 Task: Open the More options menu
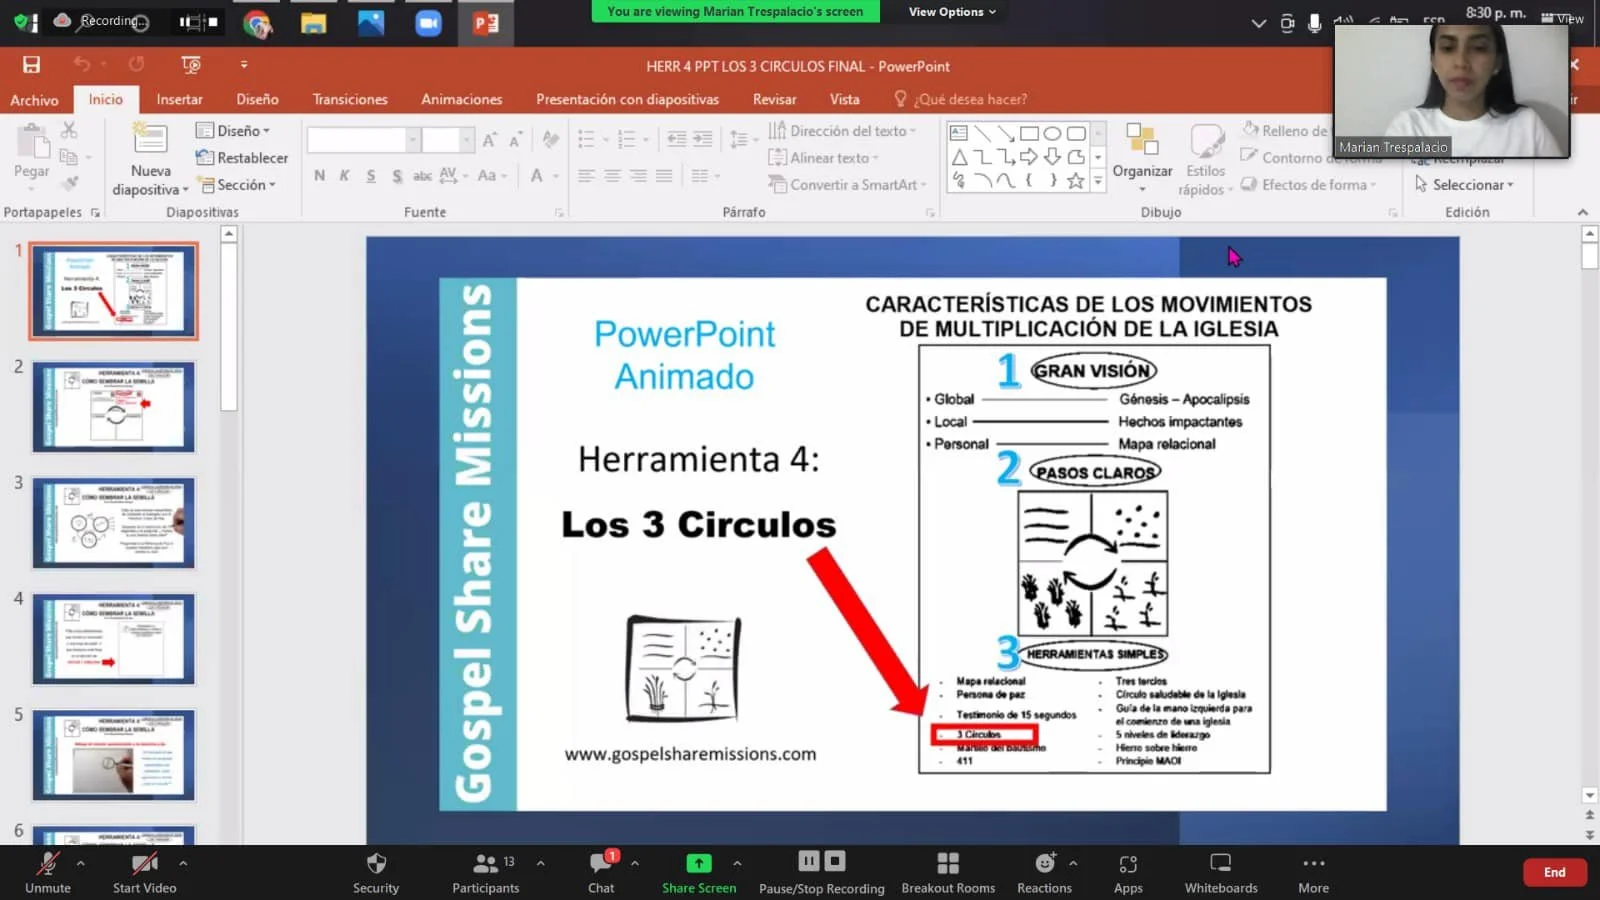point(1314,872)
